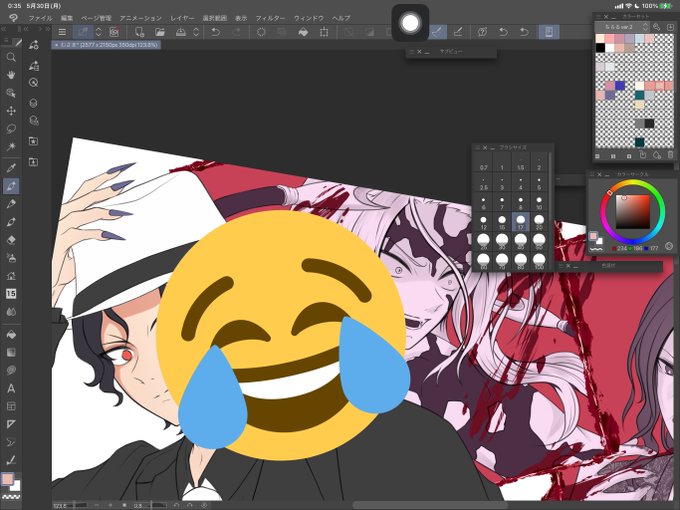Open the 編集 menu
680x510 pixels.
(67, 18)
